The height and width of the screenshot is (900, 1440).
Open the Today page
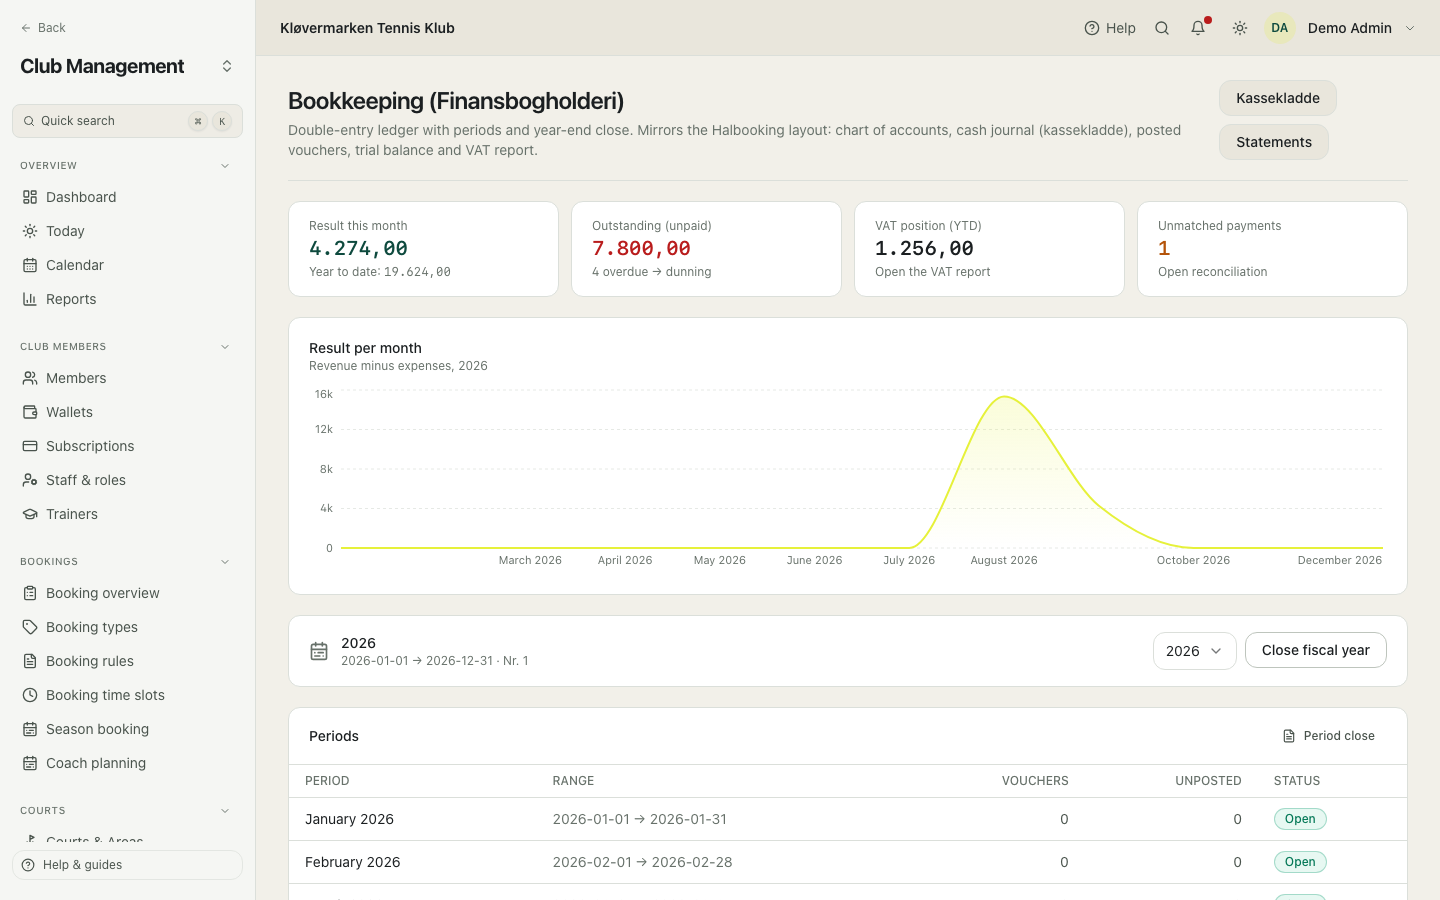127,231
